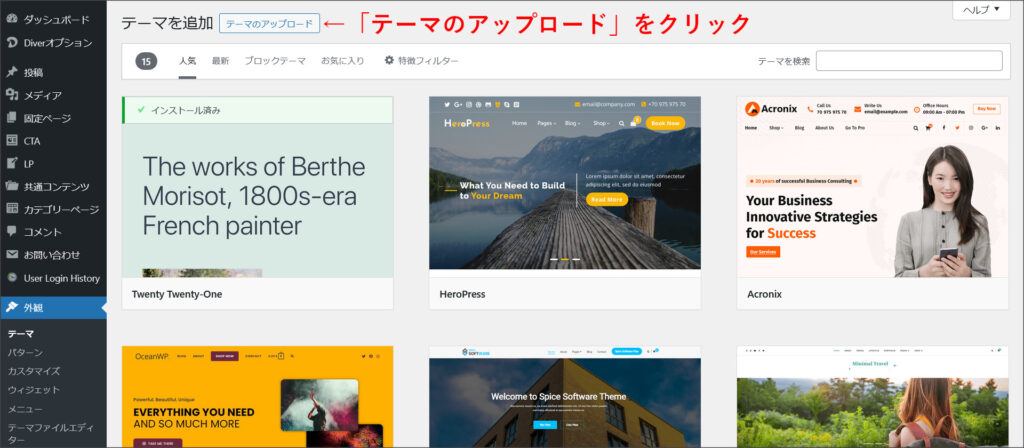Expand the ヘルプ dropdown
The width and height of the screenshot is (1024, 448).
point(981,9)
